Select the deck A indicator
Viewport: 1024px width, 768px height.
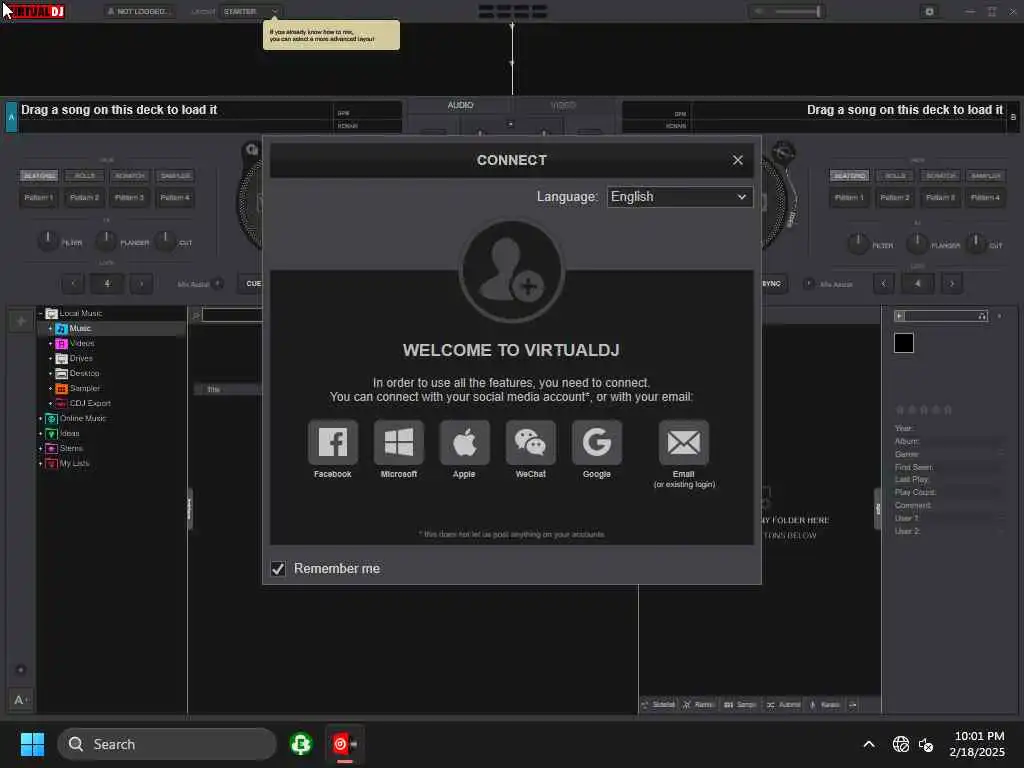(11, 117)
